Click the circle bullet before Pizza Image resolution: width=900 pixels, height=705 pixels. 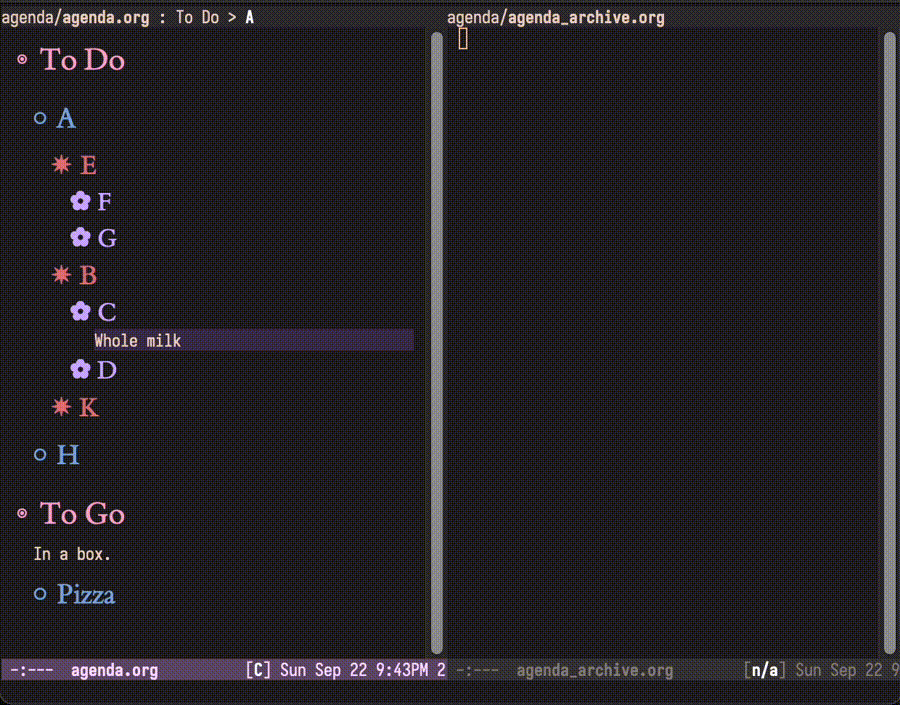pyautogui.click(x=40, y=594)
